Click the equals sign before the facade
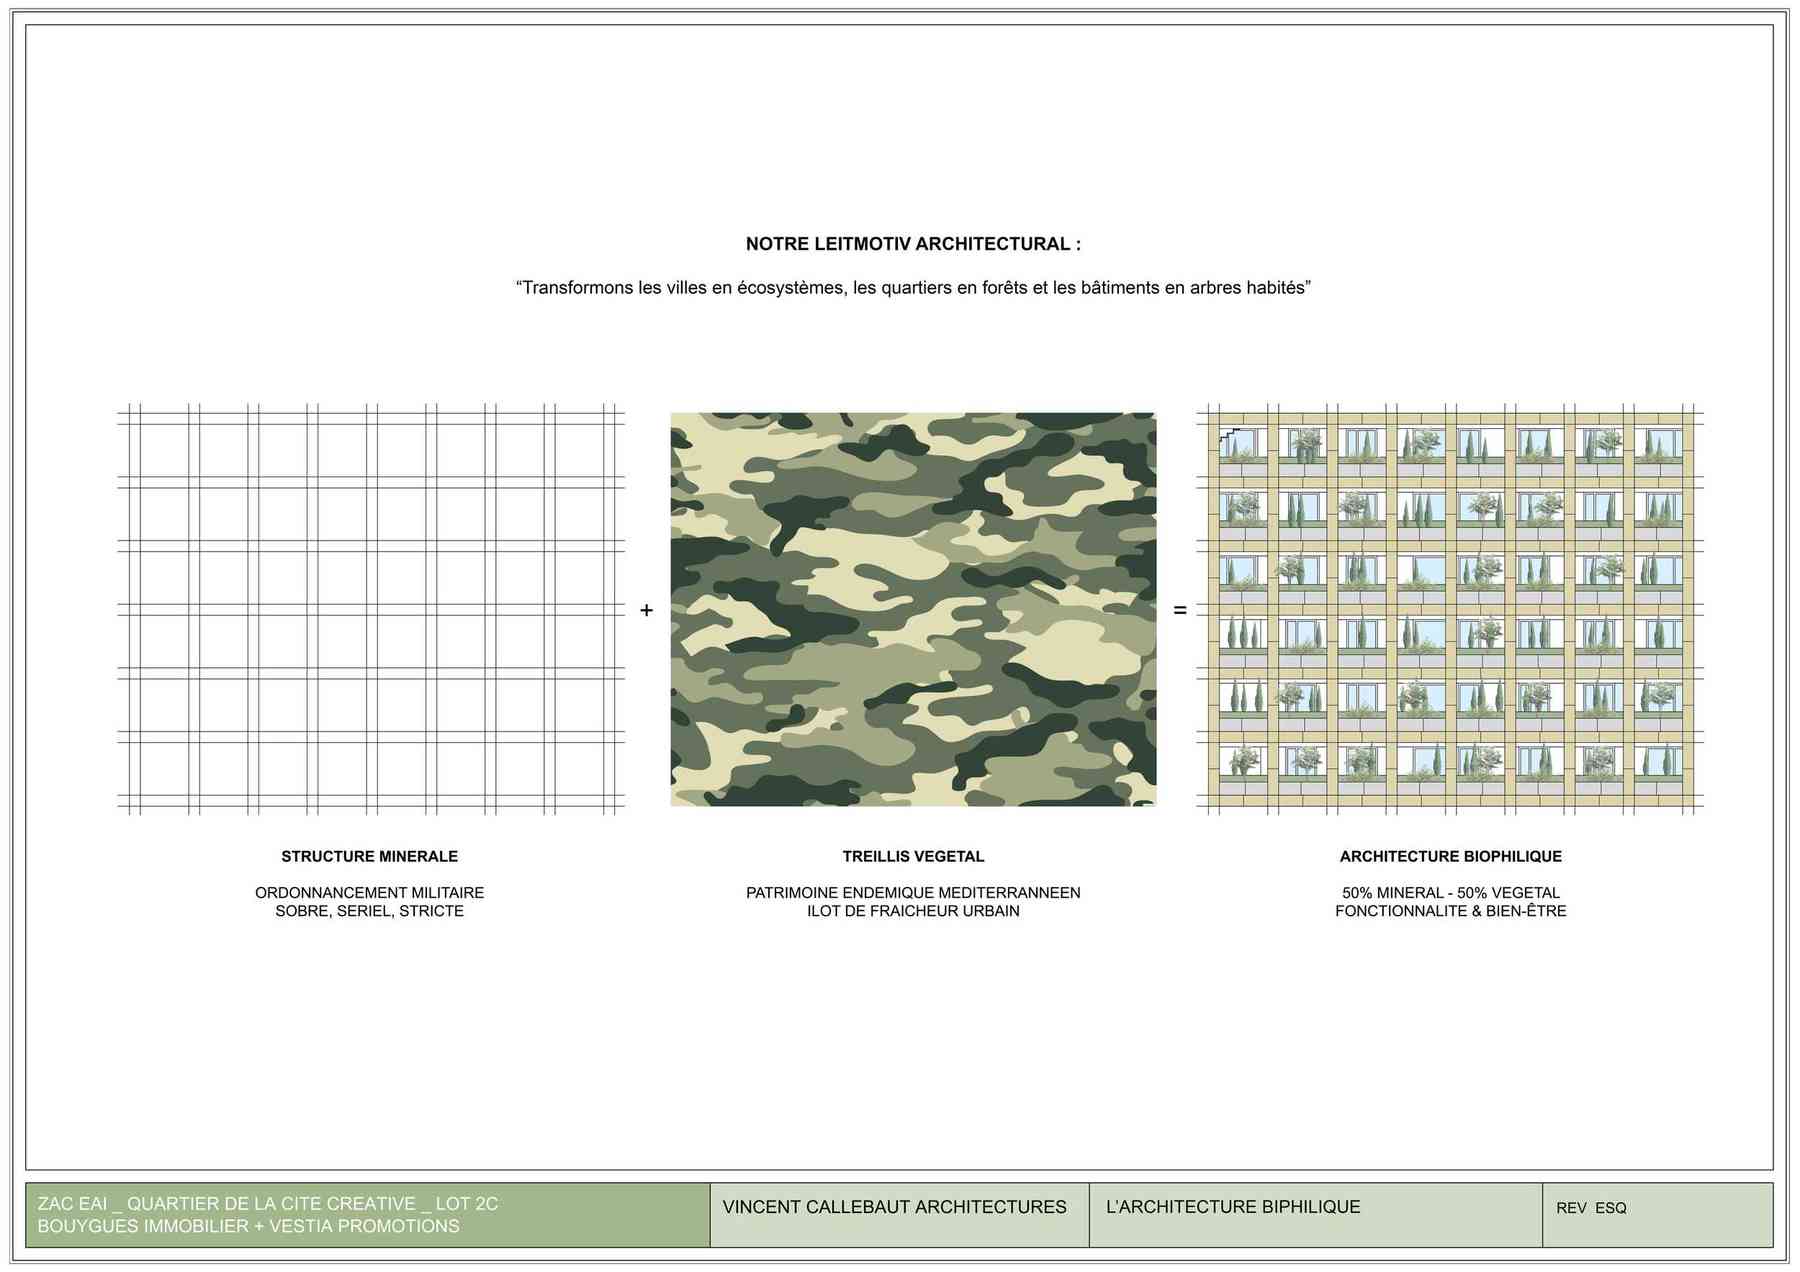Image resolution: width=1800 pixels, height=1272 pixels. (1180, 610)
